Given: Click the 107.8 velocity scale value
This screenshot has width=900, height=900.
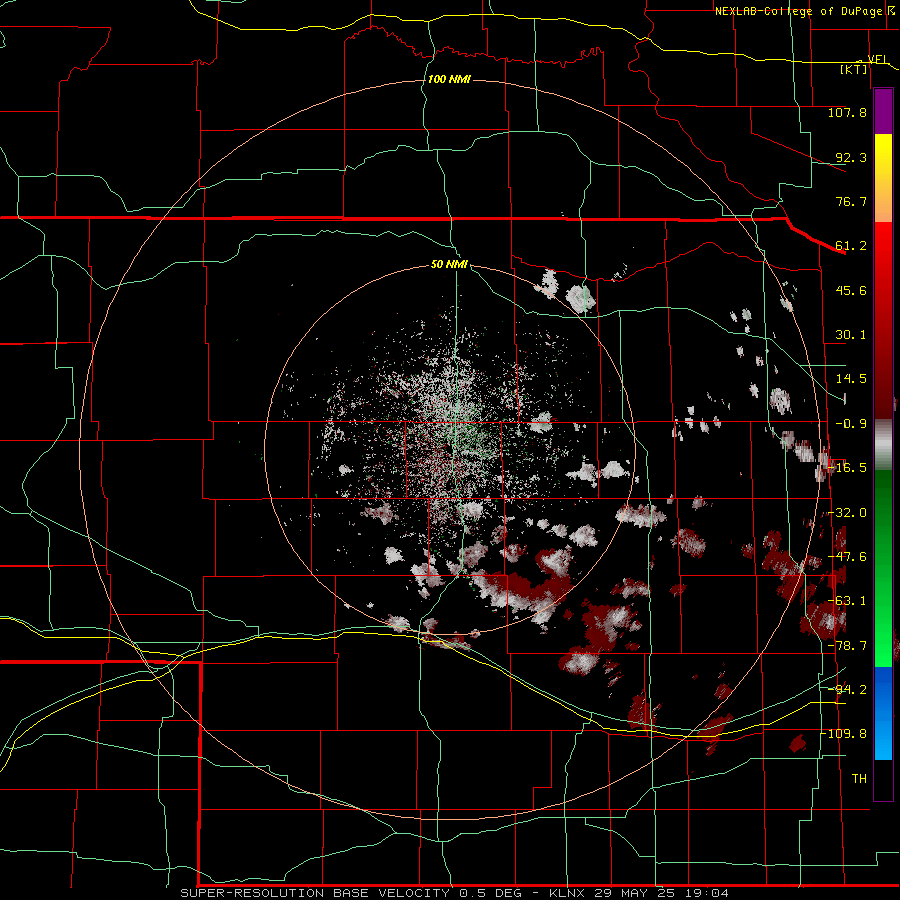Looking at the screenshot, I should point(847,112).
